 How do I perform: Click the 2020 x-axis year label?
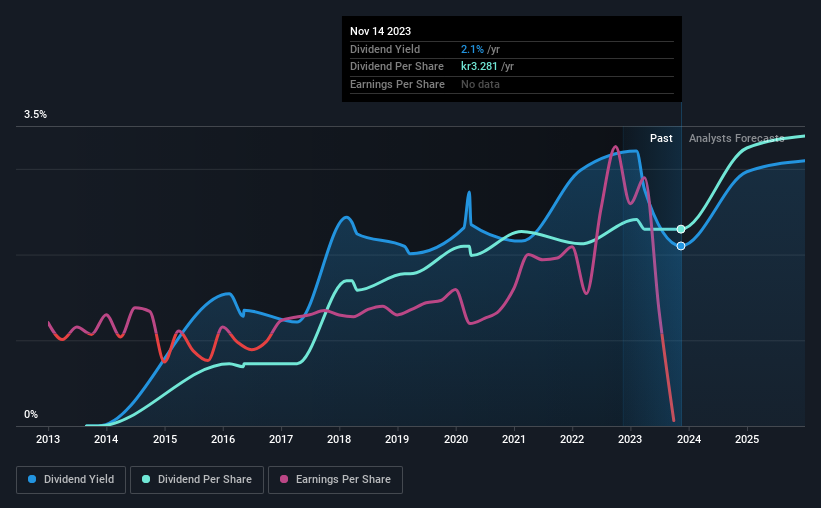pos(456,439)
